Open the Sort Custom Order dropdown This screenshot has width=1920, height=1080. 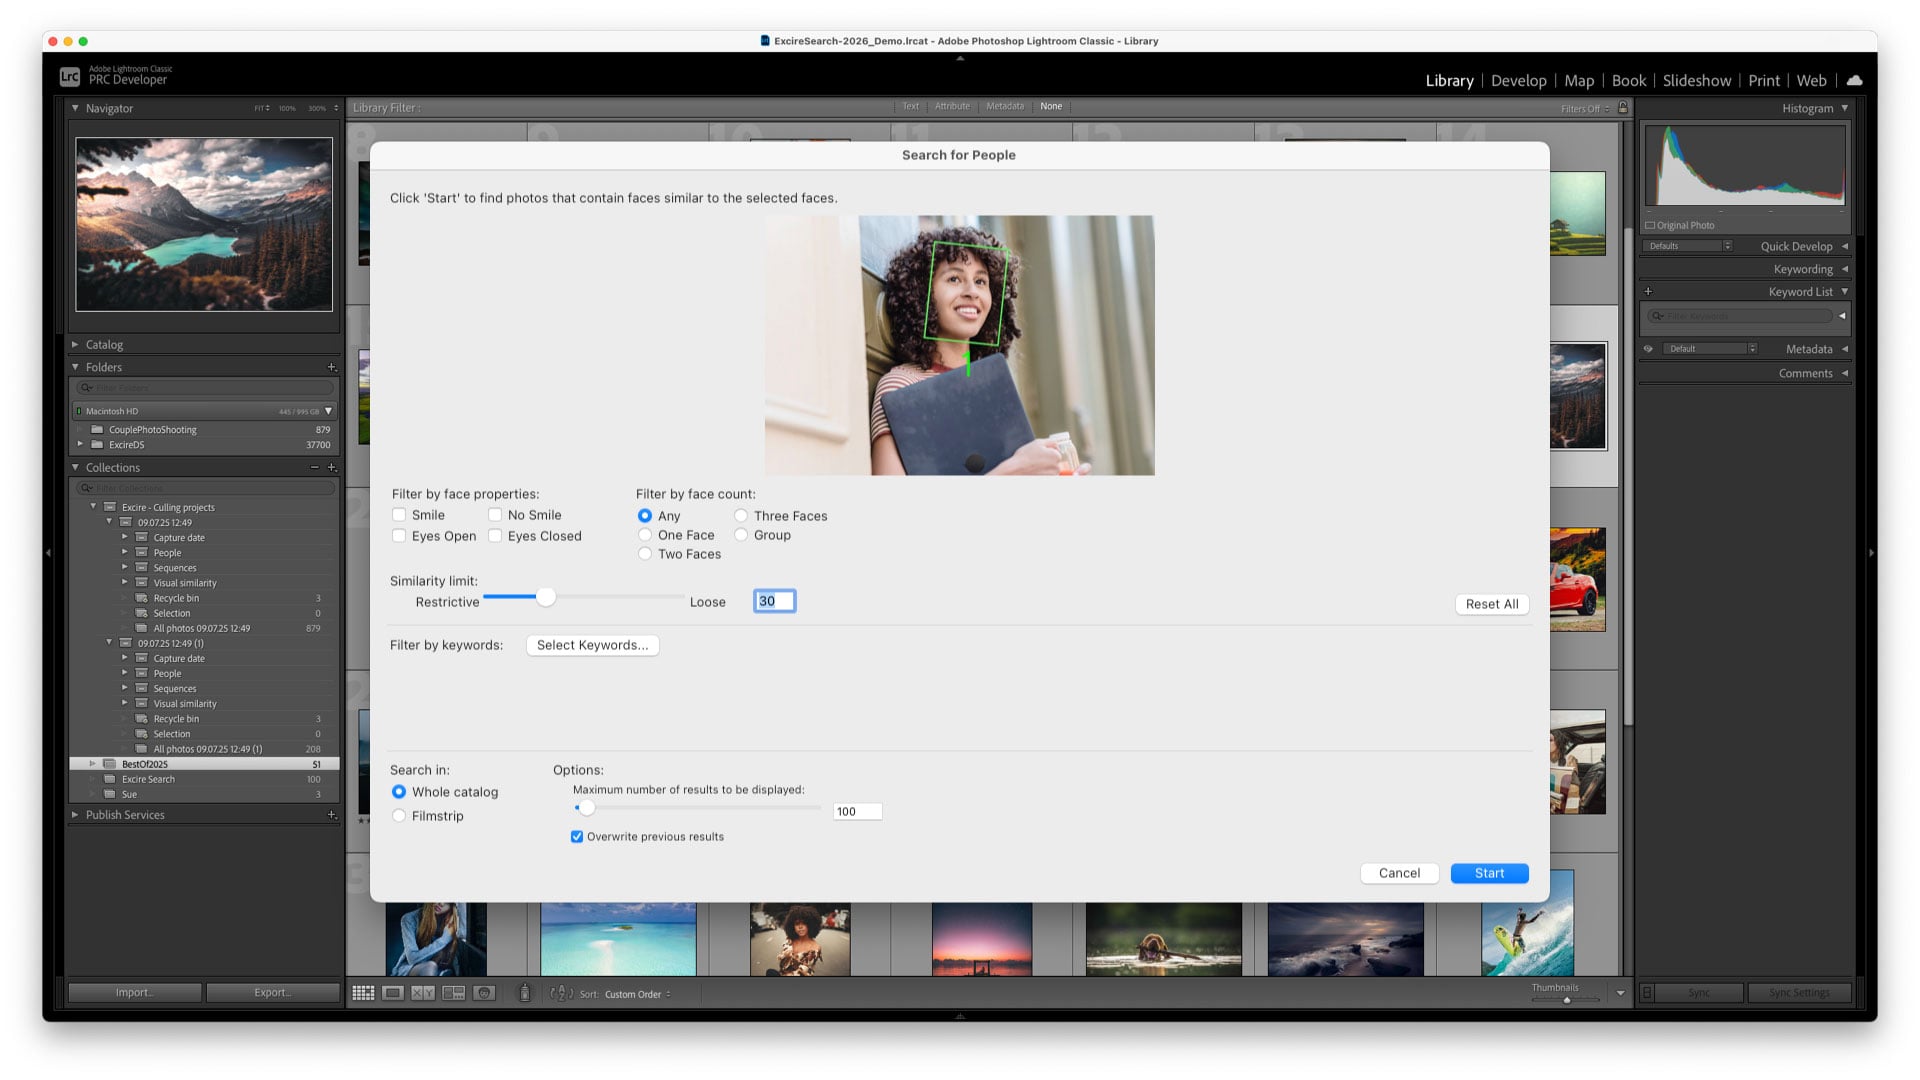[638, 994]
